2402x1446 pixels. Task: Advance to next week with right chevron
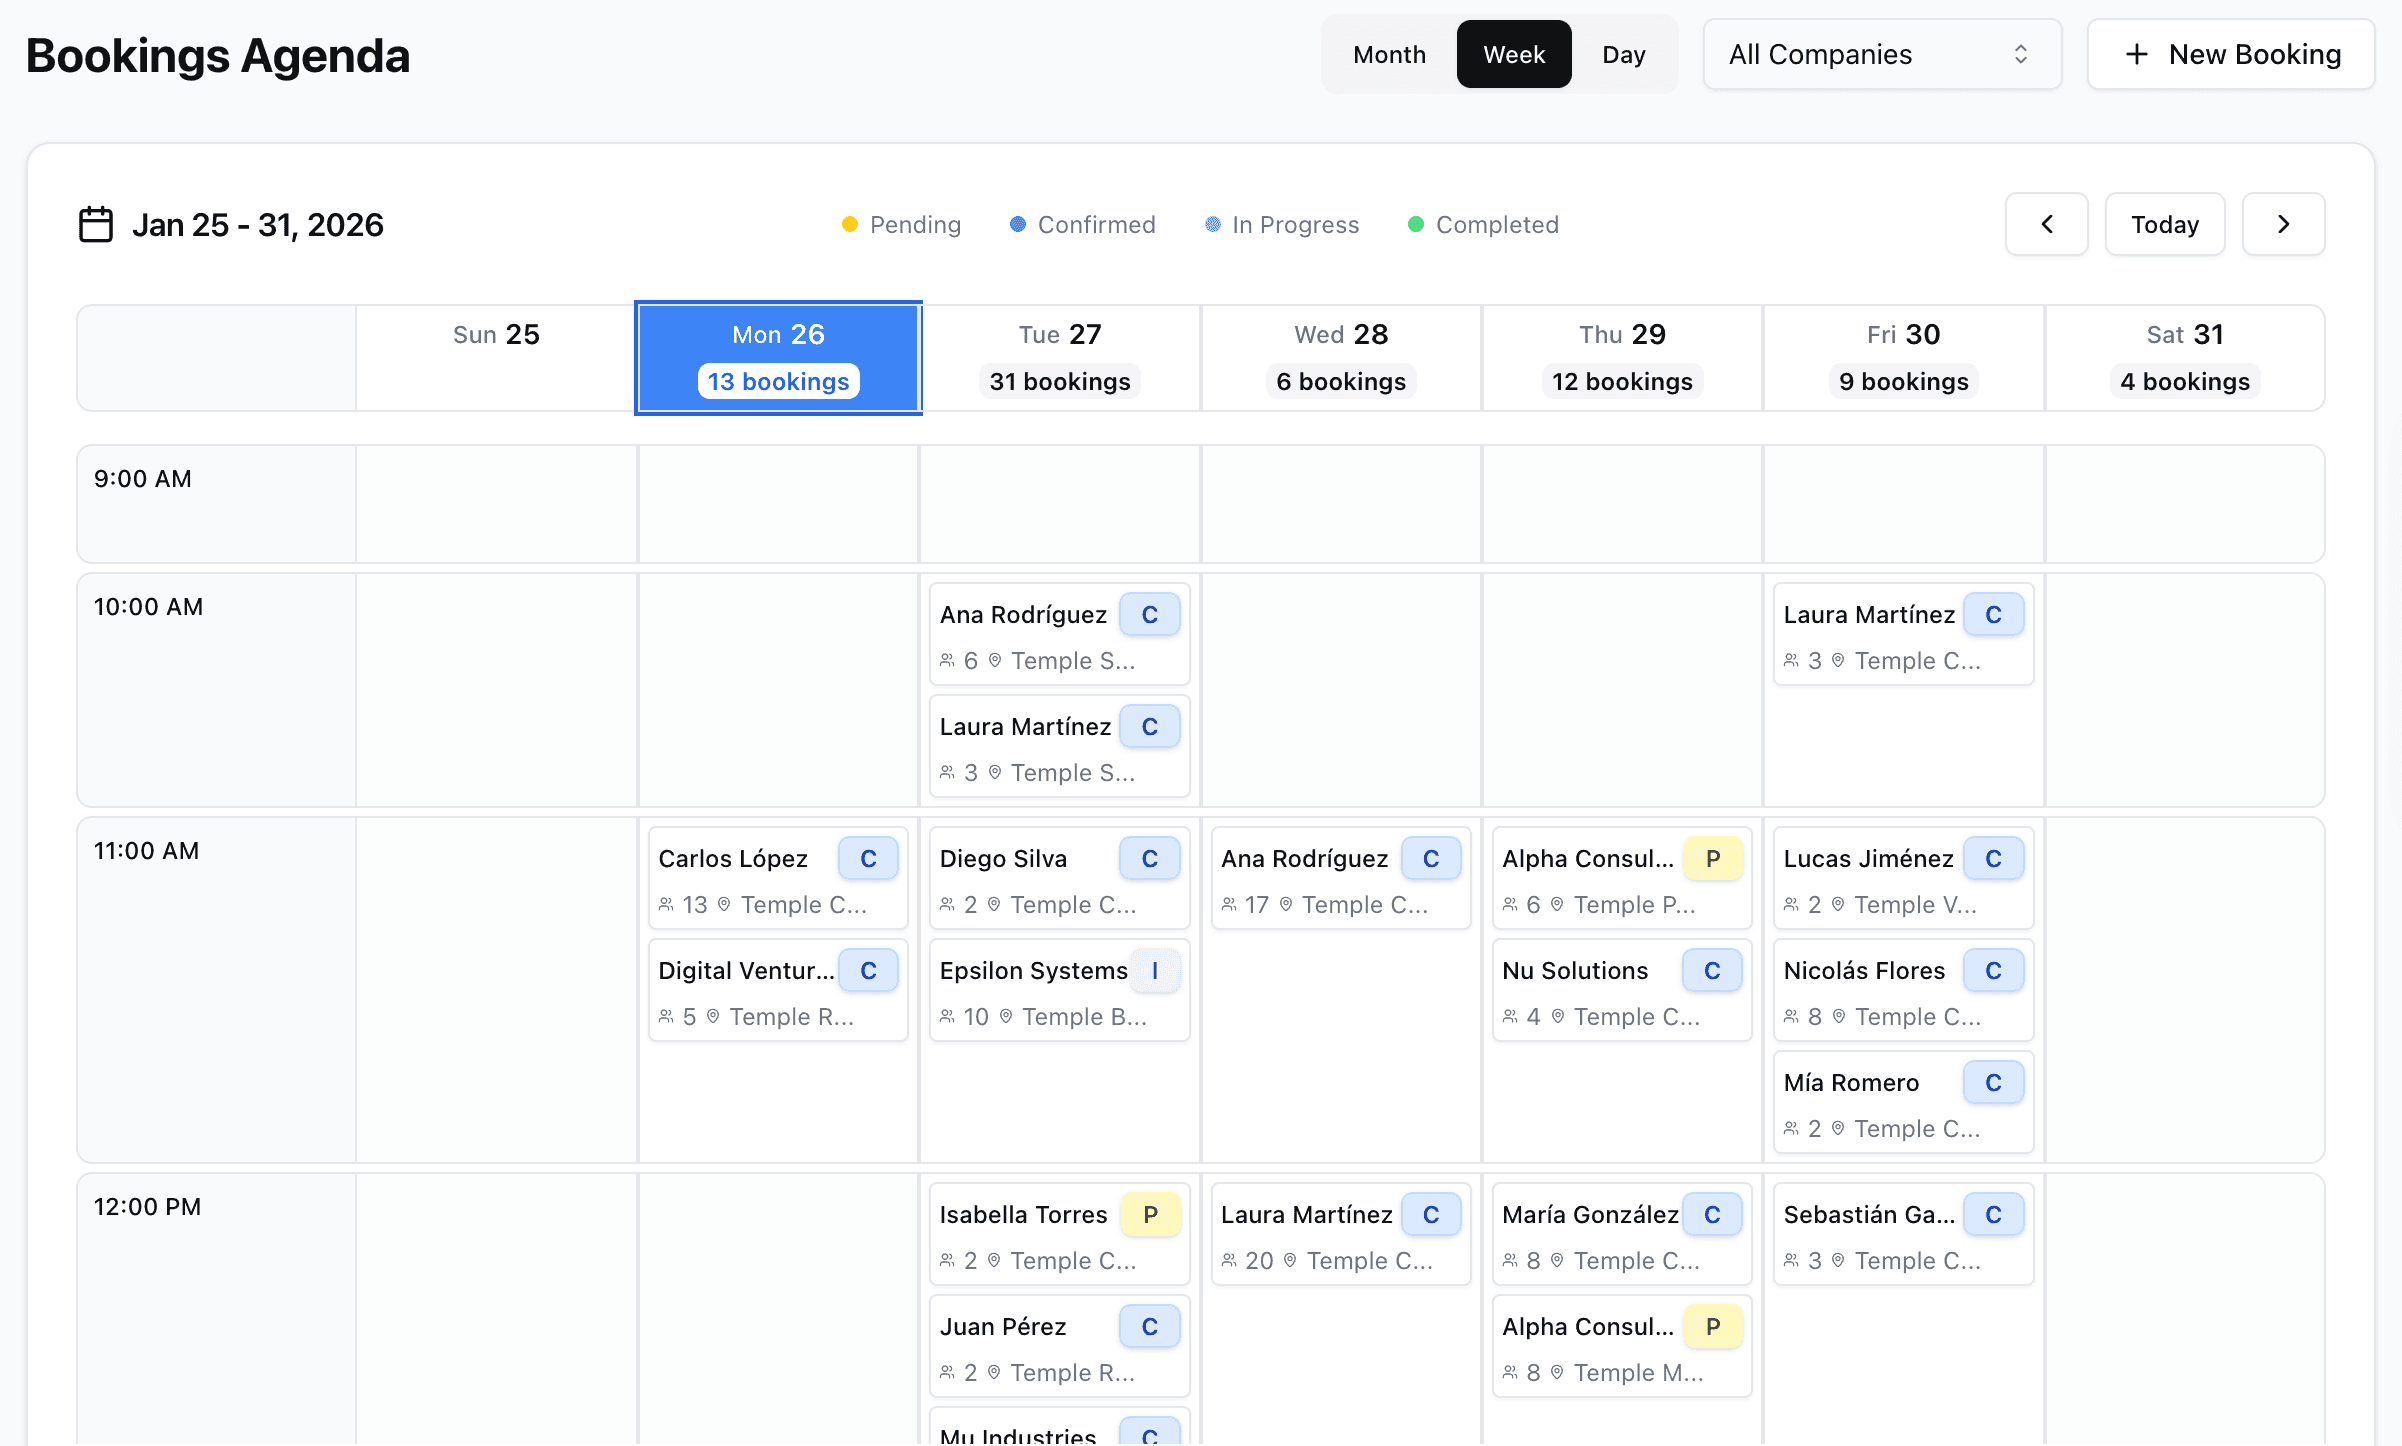[x=2283, y=224]
